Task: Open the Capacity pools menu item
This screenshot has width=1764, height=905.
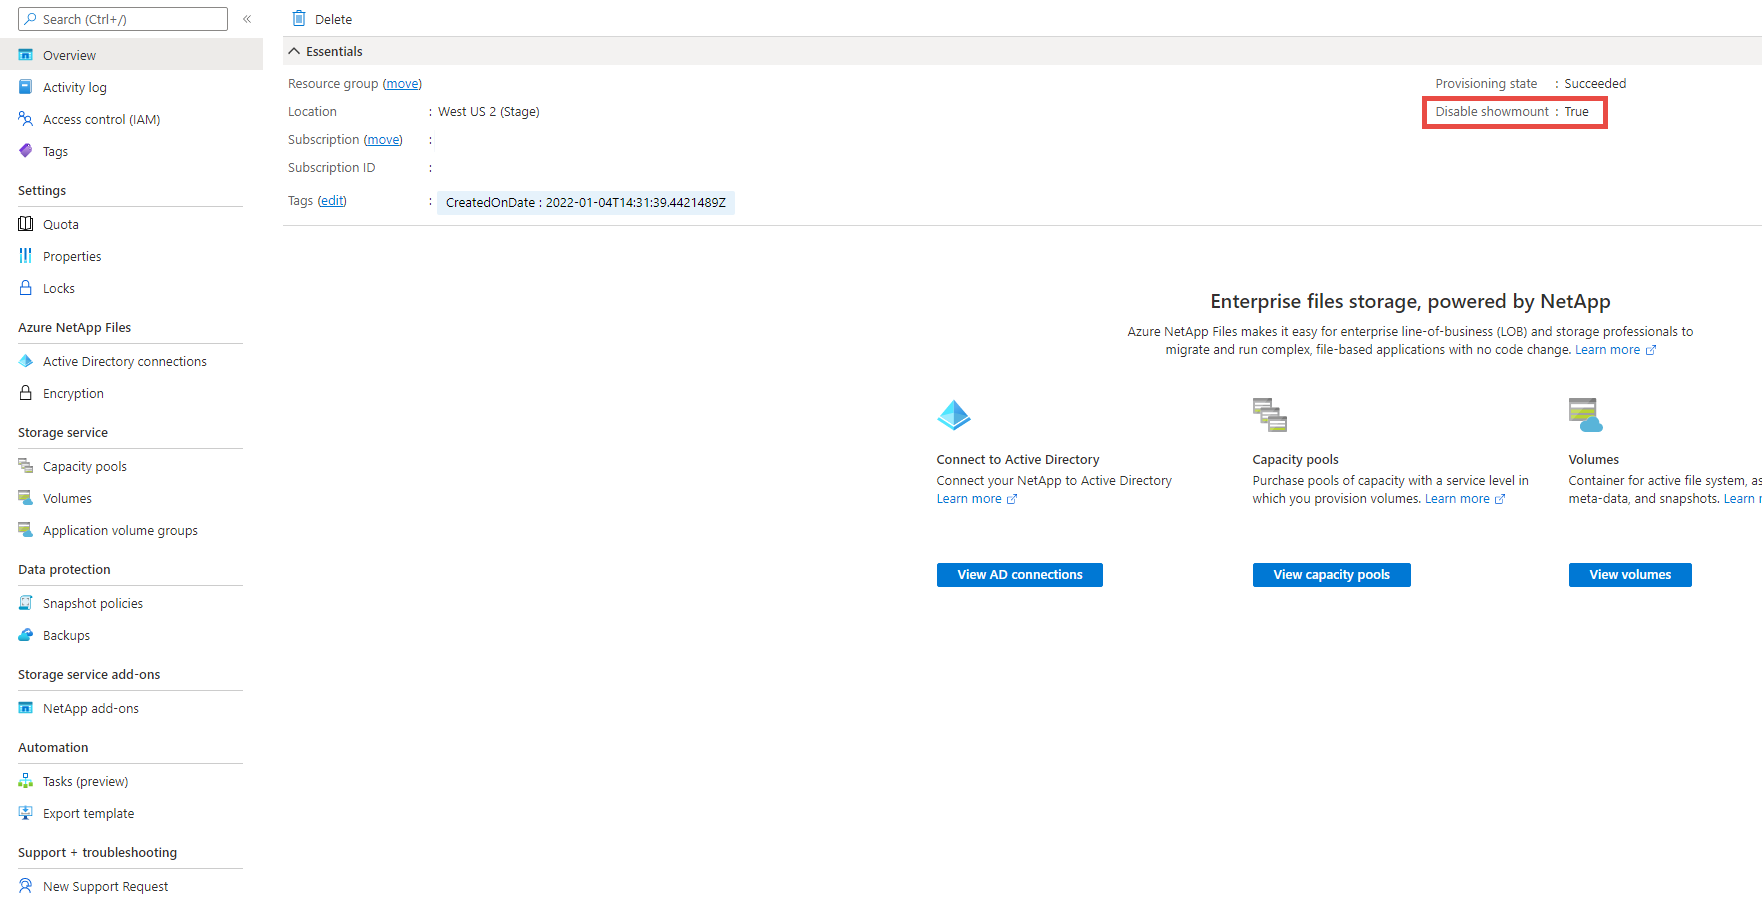Action: [84, 466]
